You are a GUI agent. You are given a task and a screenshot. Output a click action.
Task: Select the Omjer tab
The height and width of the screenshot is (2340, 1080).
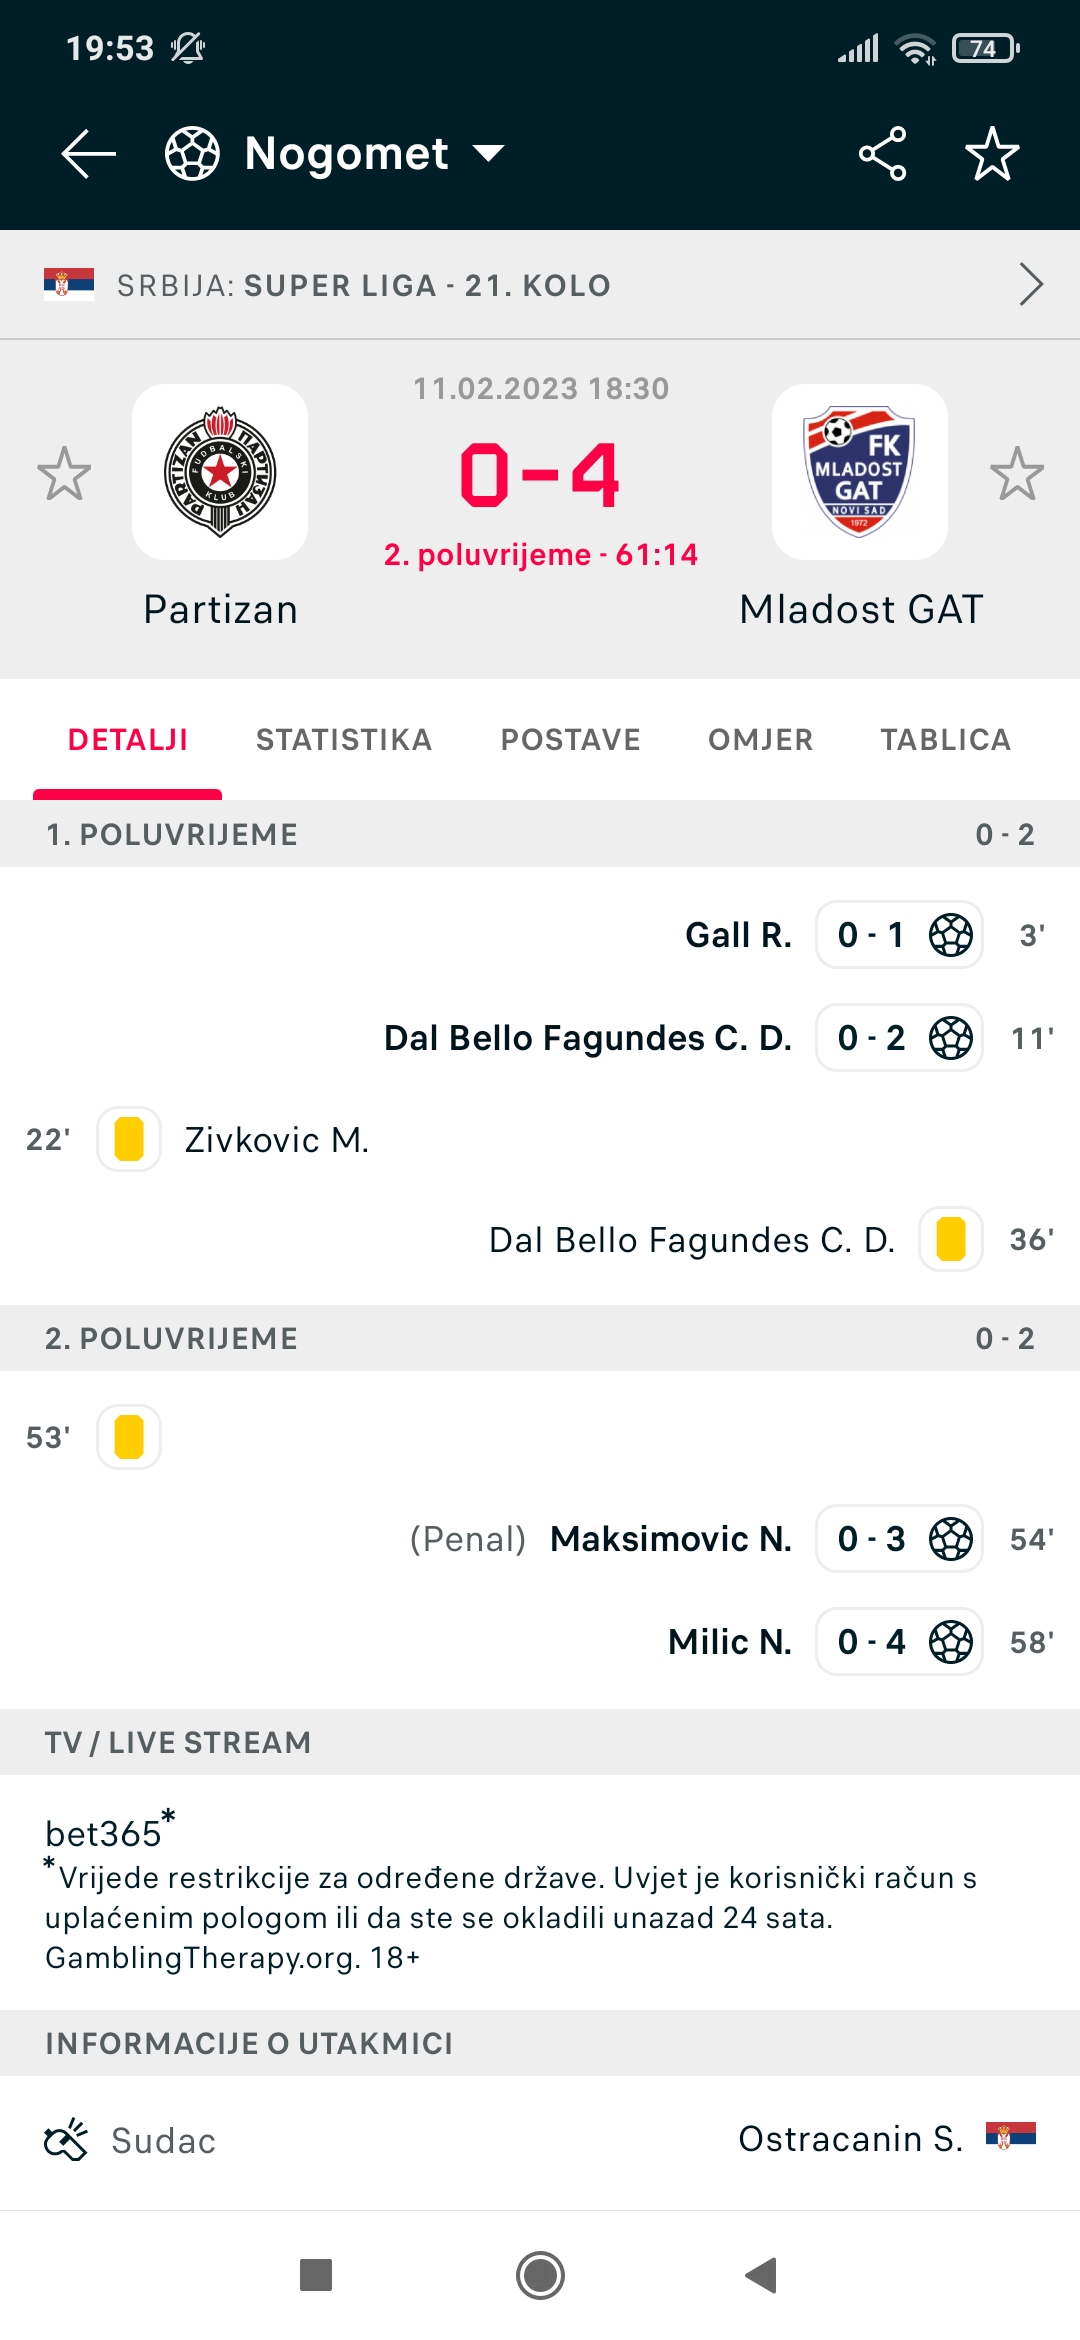(761, 740)
